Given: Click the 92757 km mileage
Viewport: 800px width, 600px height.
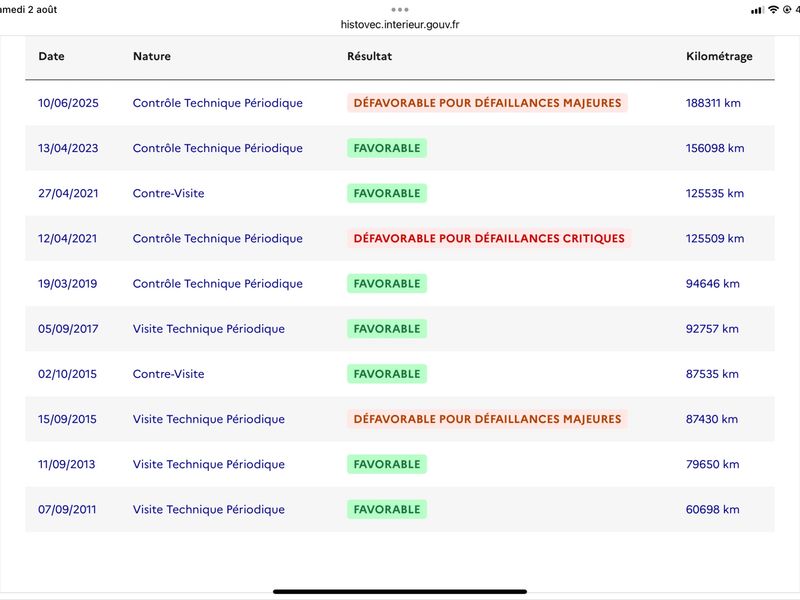Looking at the screenshot, I should 712,329.
